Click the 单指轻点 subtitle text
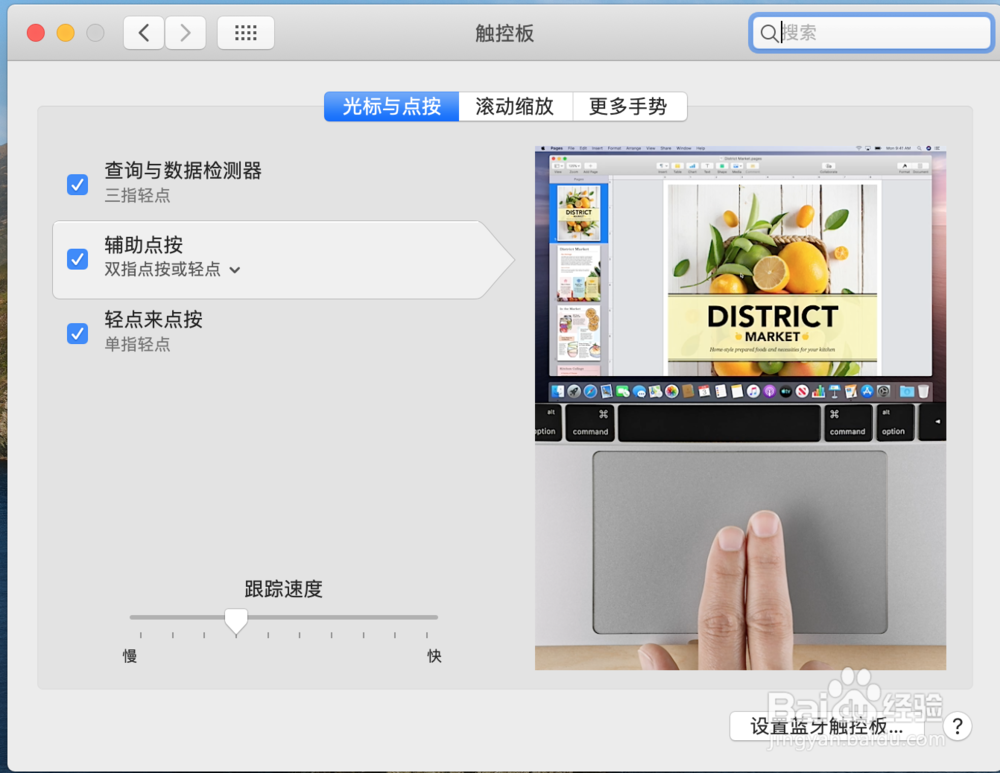 pos(137,344)
